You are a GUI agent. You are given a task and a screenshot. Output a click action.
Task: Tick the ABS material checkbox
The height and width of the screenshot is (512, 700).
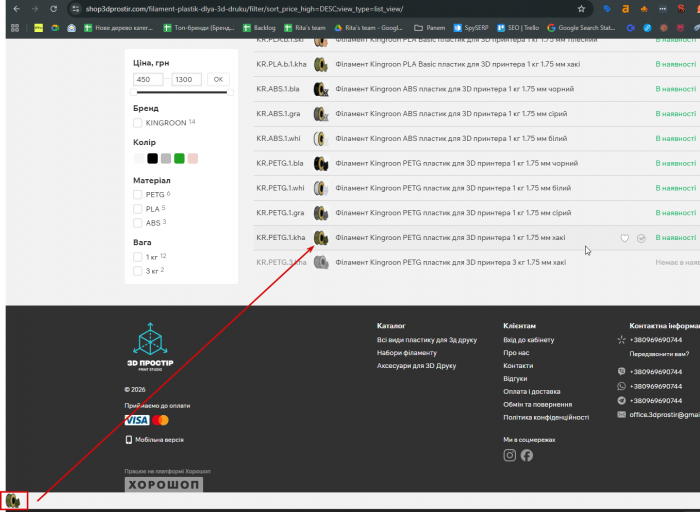click(138, 223)
